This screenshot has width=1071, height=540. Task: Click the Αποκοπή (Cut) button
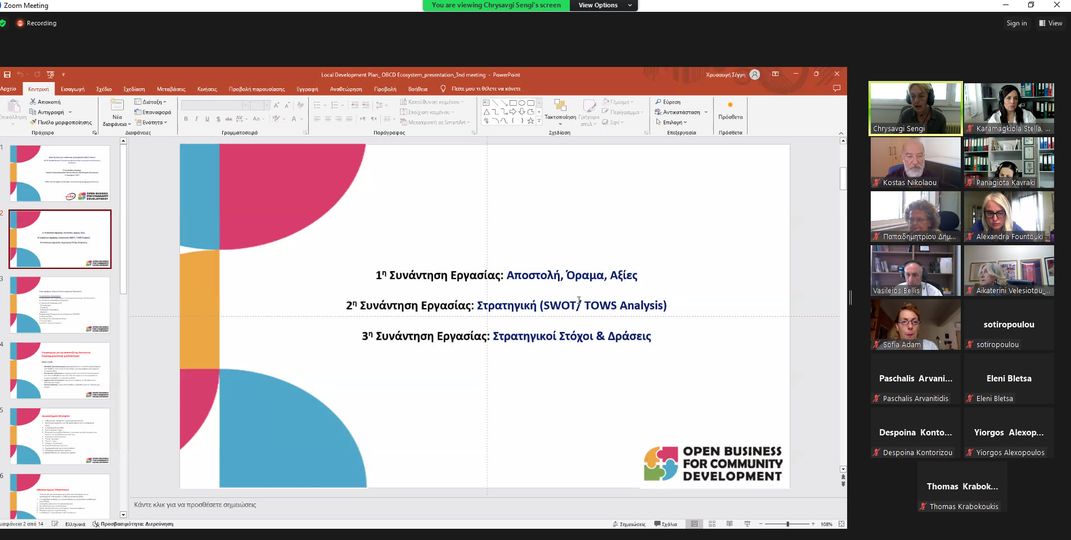coord(48,102)
